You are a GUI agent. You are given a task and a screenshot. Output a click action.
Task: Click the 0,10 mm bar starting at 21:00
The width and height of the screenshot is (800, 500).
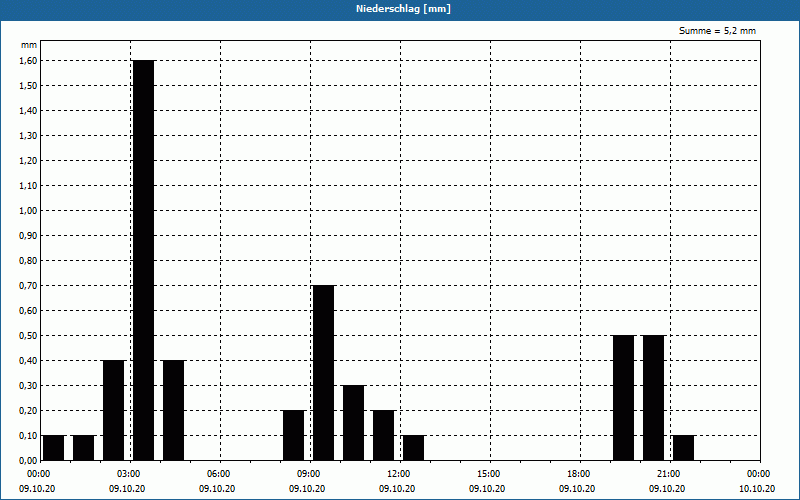pos(684,448)
